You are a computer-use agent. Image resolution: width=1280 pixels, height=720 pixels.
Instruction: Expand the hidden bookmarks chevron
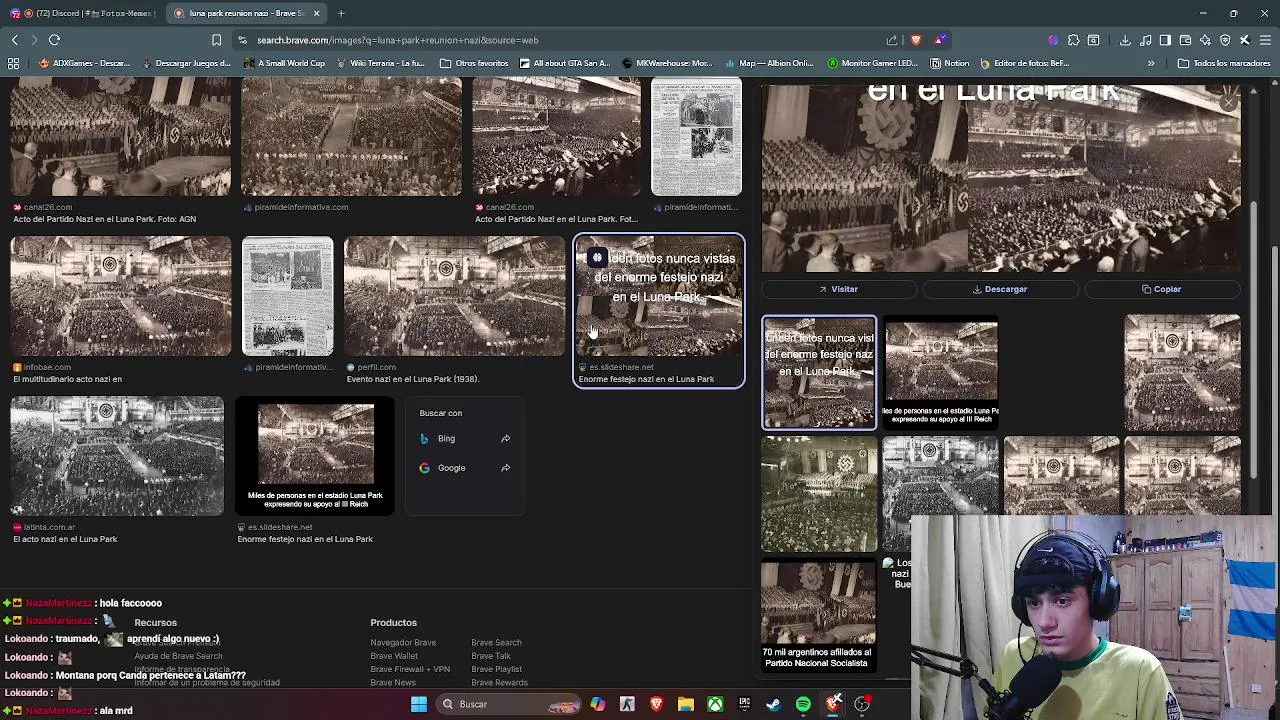[1151, 63]
